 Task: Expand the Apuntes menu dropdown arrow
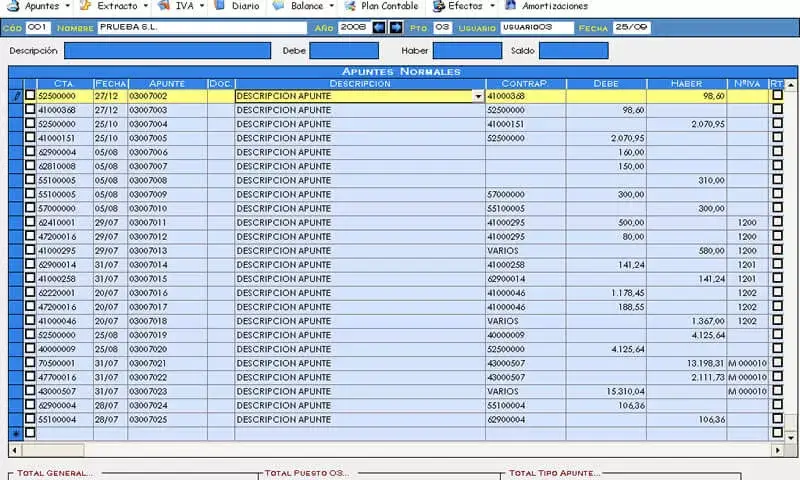68,6
